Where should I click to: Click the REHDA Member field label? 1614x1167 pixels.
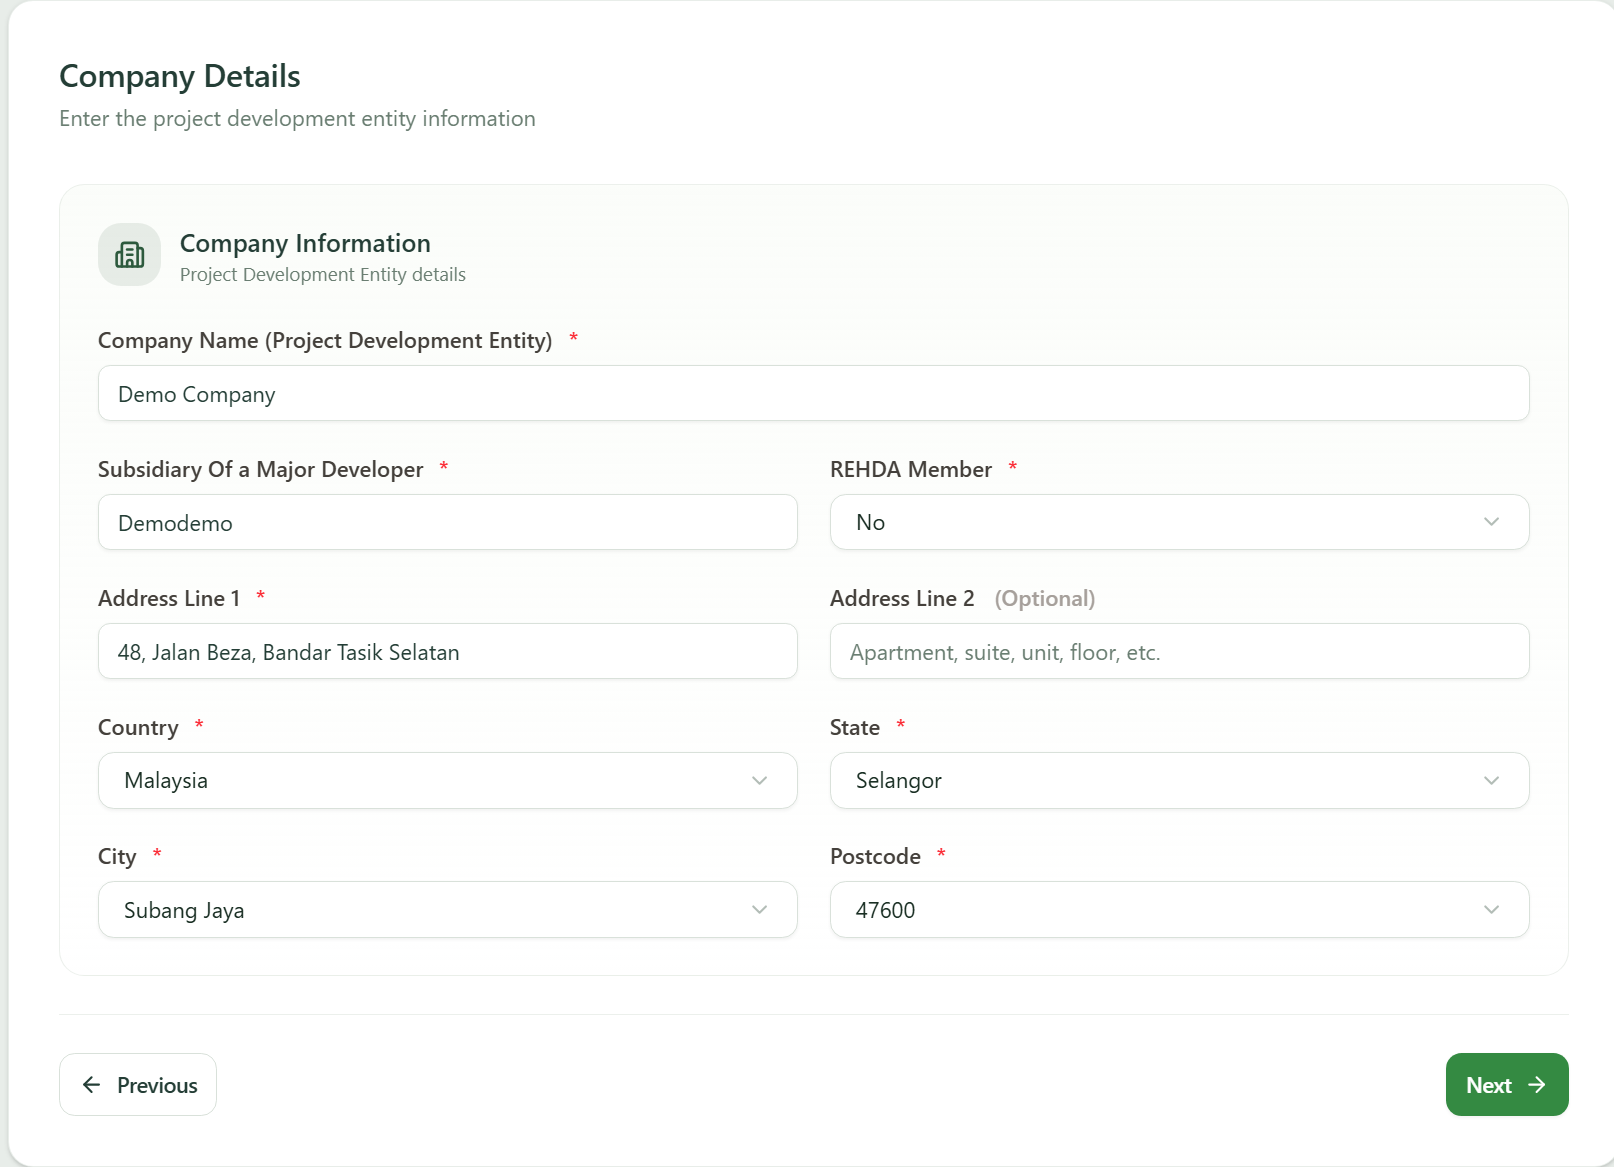[x=911, y=469]
